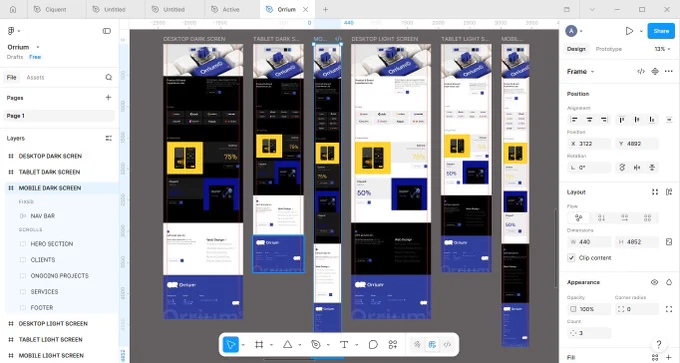Open the more options ellipsis beside Frame

point(669,72)
